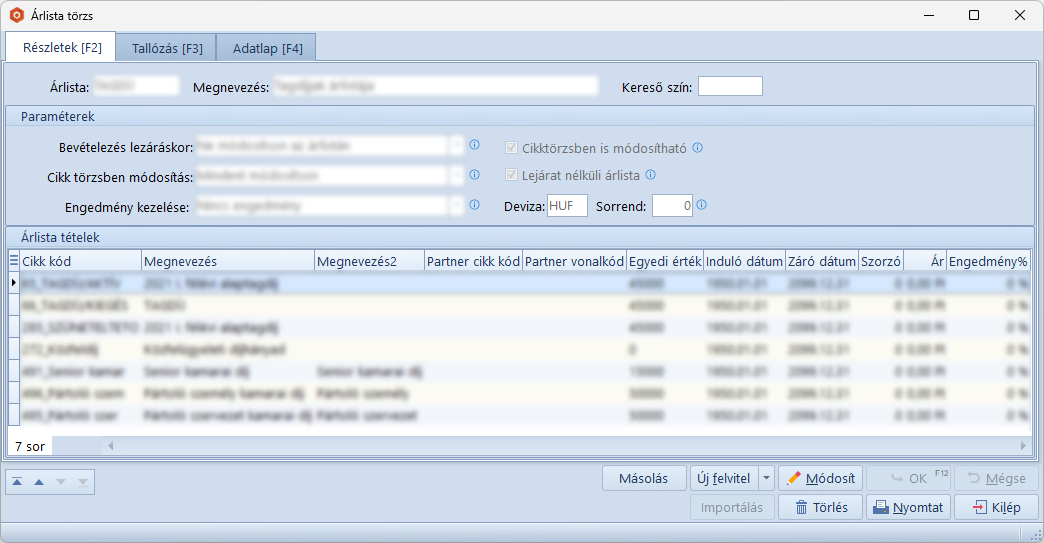Click info icon beside Lejárat nélküli árlista
The image size is (1044, 543).
(x=650, y=175)
